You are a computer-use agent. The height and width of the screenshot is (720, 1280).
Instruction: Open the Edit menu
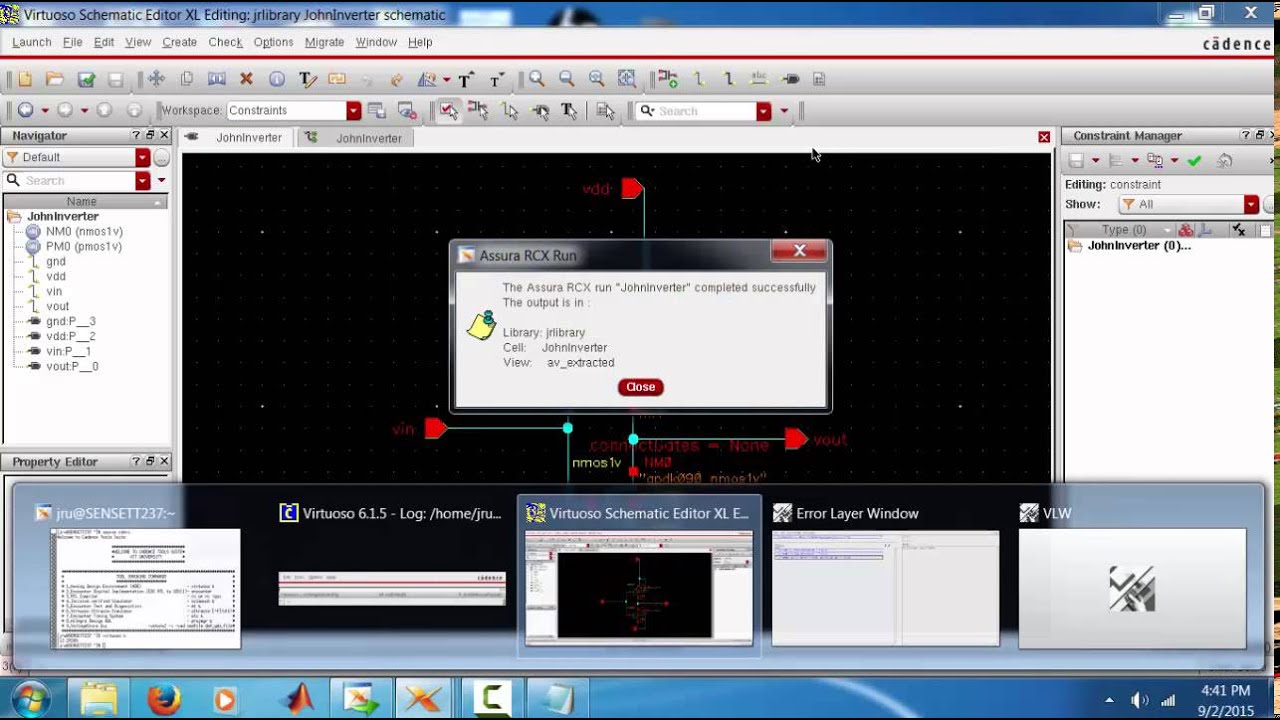[104, 42]
